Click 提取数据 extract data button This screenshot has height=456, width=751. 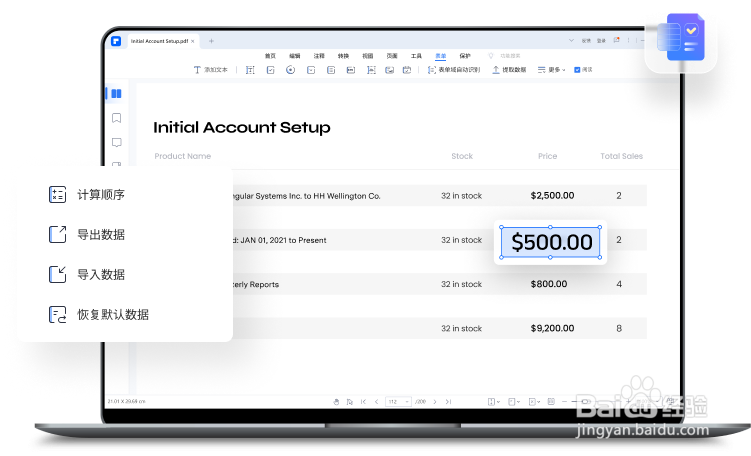pyautogui.click(x=509, y=70)
